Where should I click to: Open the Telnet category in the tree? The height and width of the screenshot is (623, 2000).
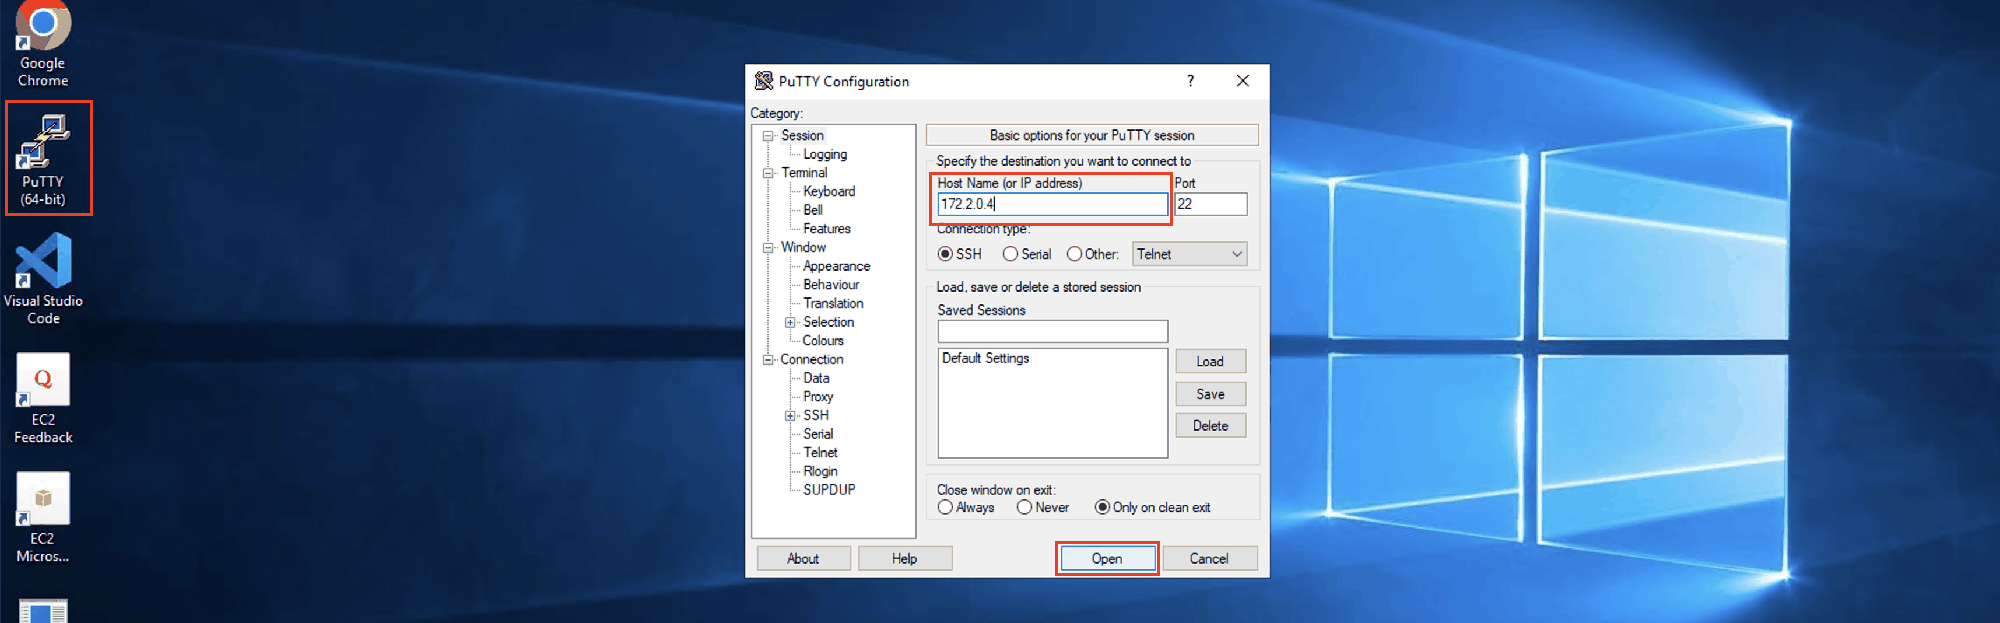pos(820,452)
